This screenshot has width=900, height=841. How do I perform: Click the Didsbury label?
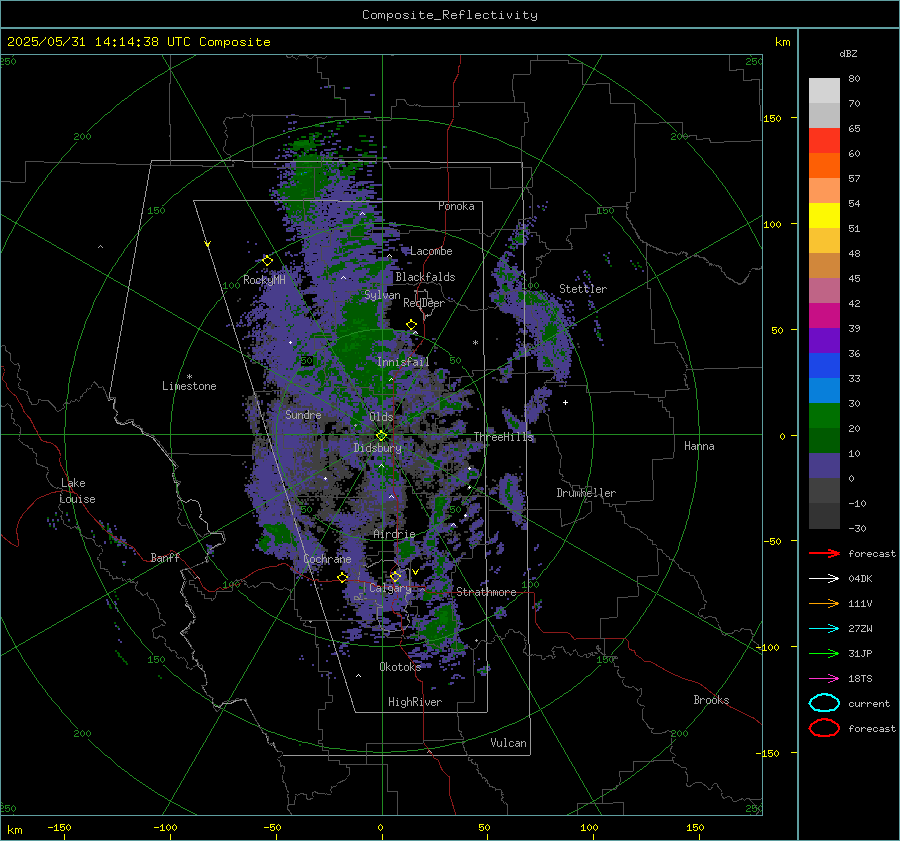click(377, 448)
